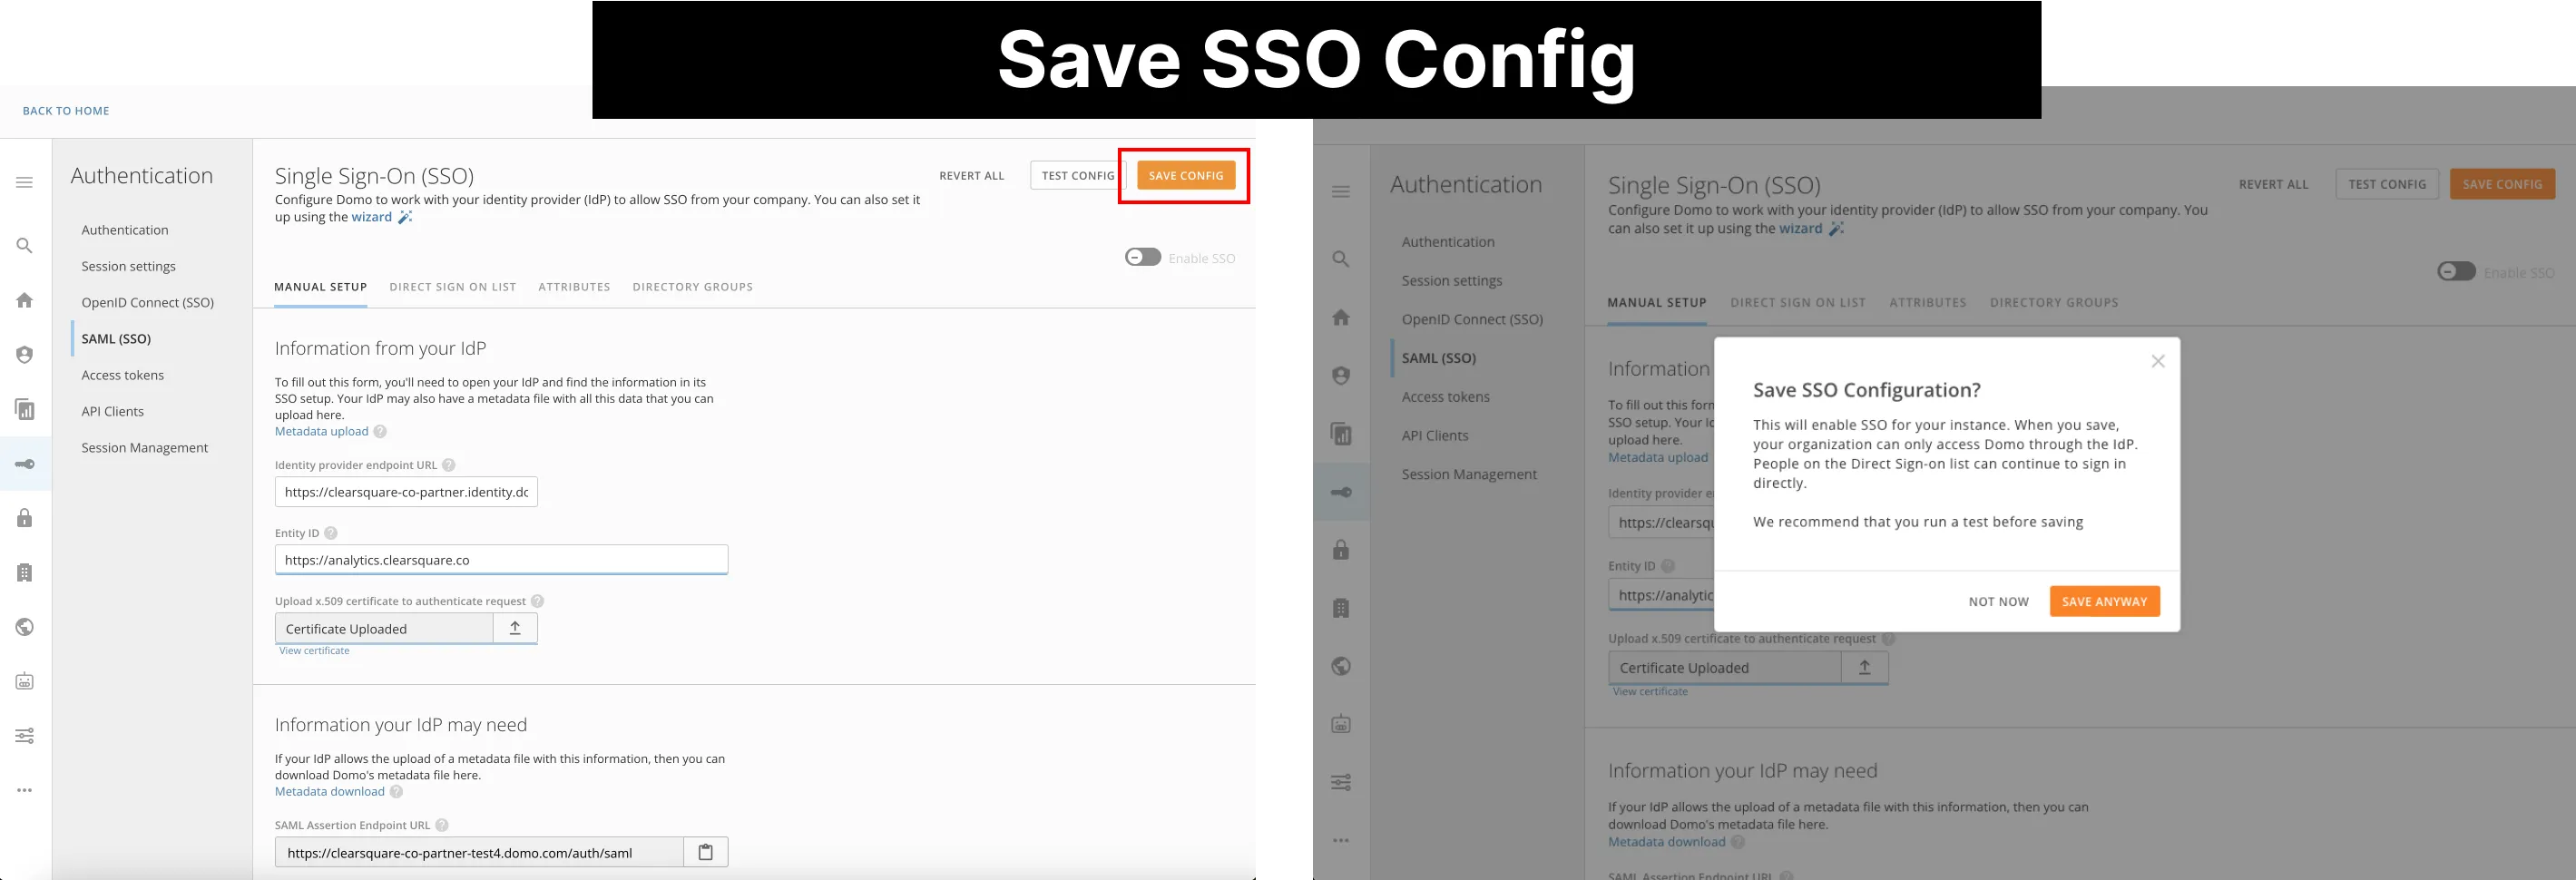Click help icon next to Metadata upload left

click(x=380, y=431)
